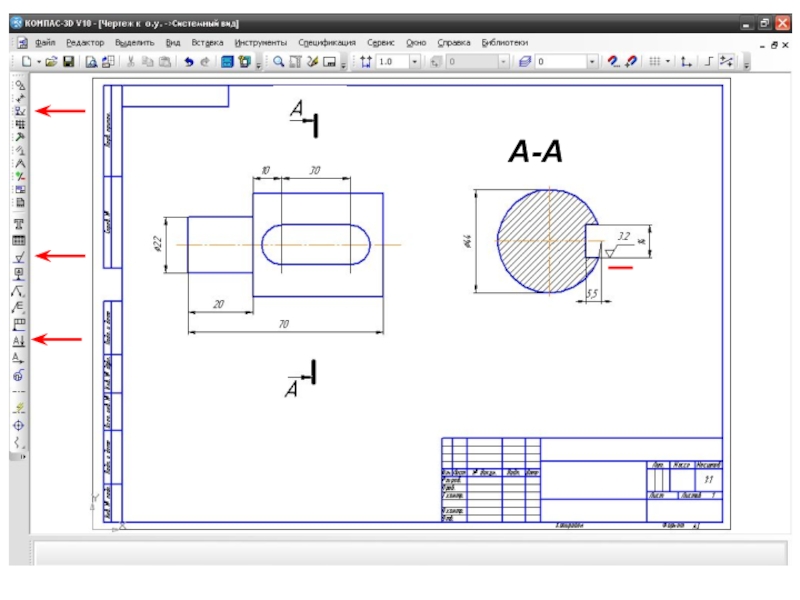
Task: Open the Инструменты menu
Action: click(x=260, y=43)
